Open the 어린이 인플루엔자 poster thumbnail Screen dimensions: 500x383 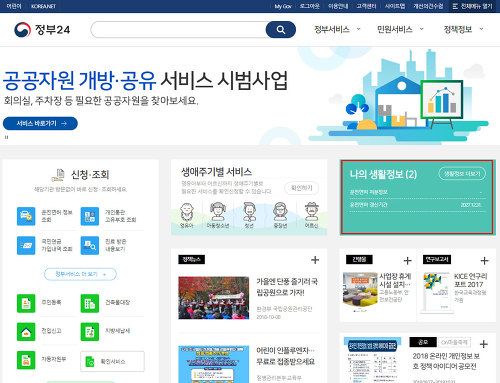coord(214,364)
